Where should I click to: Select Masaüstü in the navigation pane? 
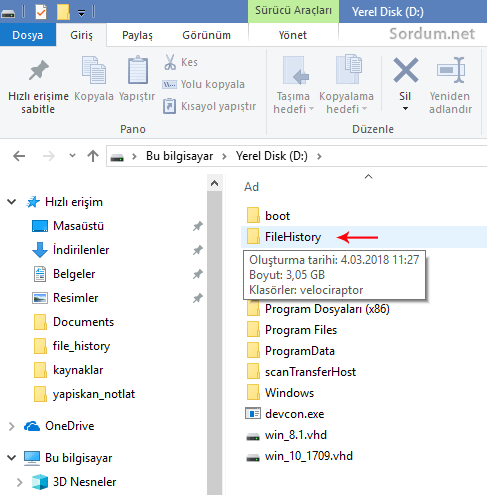tap(78, 226)
